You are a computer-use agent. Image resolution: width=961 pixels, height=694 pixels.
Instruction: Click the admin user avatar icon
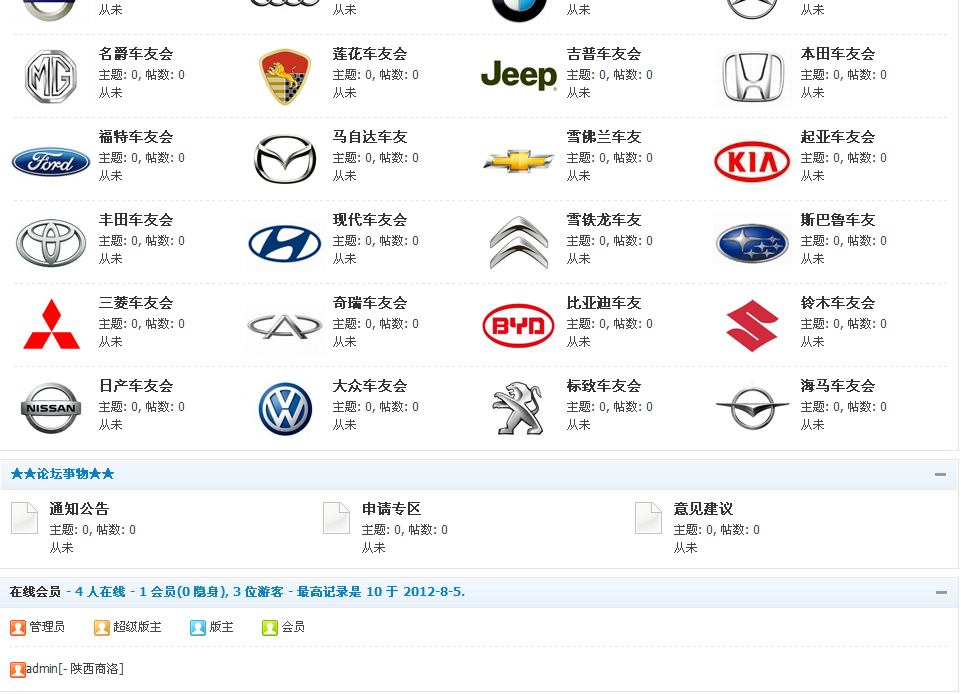pyautogui.click(x=18, y=669)
